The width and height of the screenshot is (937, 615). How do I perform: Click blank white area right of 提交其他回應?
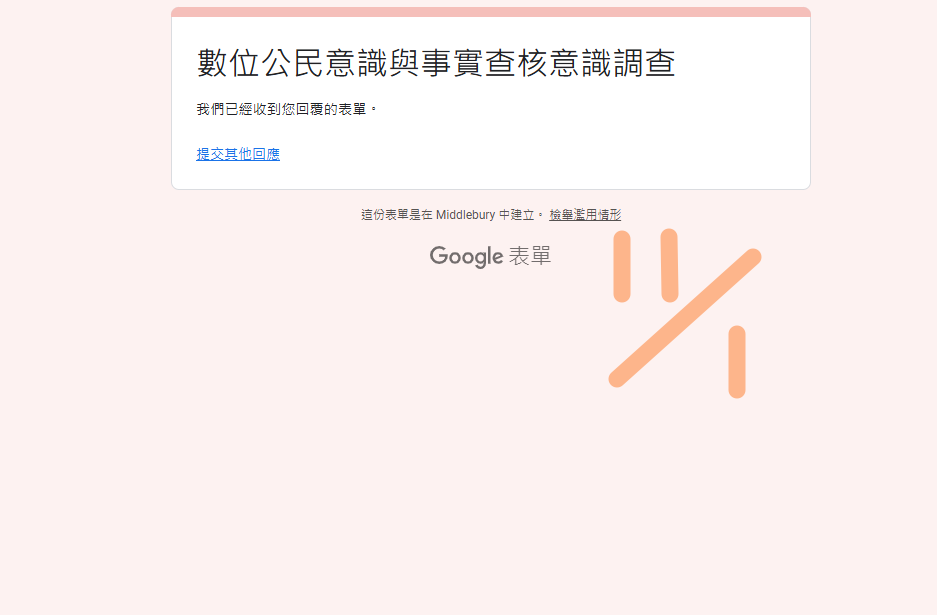click(x=538, y=154)
